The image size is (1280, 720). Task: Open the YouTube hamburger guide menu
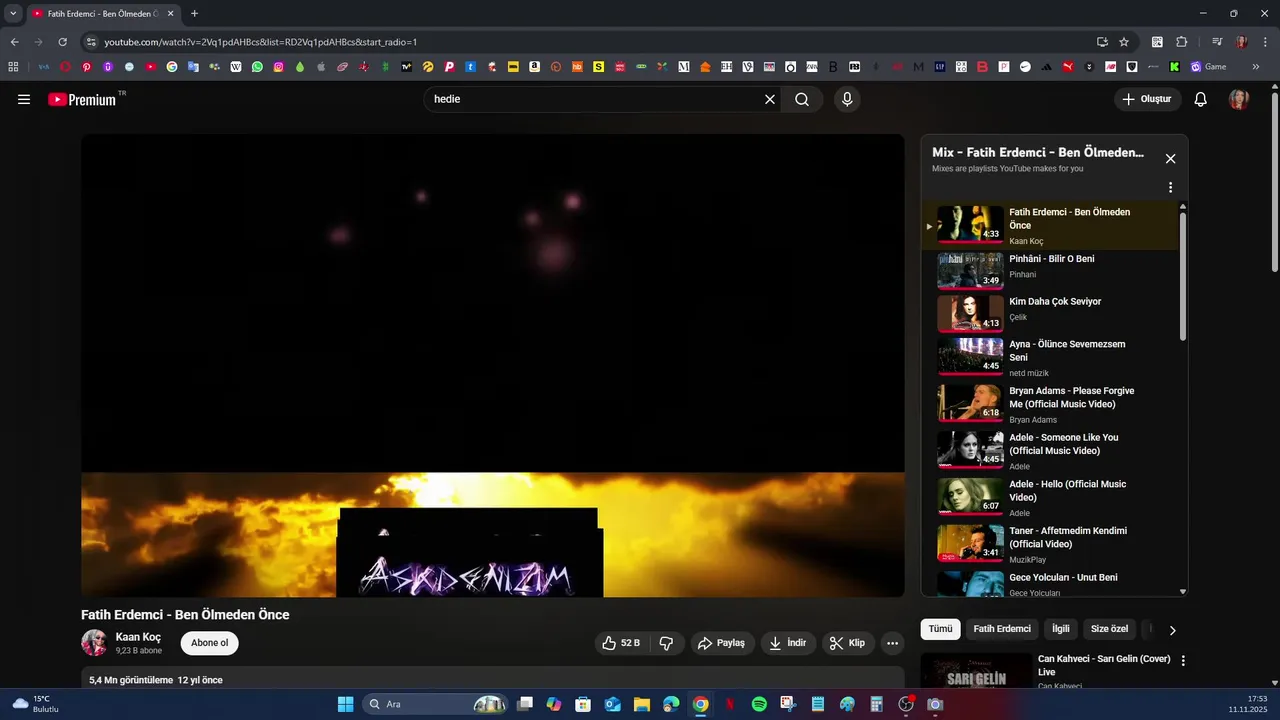tap(24, 99)
